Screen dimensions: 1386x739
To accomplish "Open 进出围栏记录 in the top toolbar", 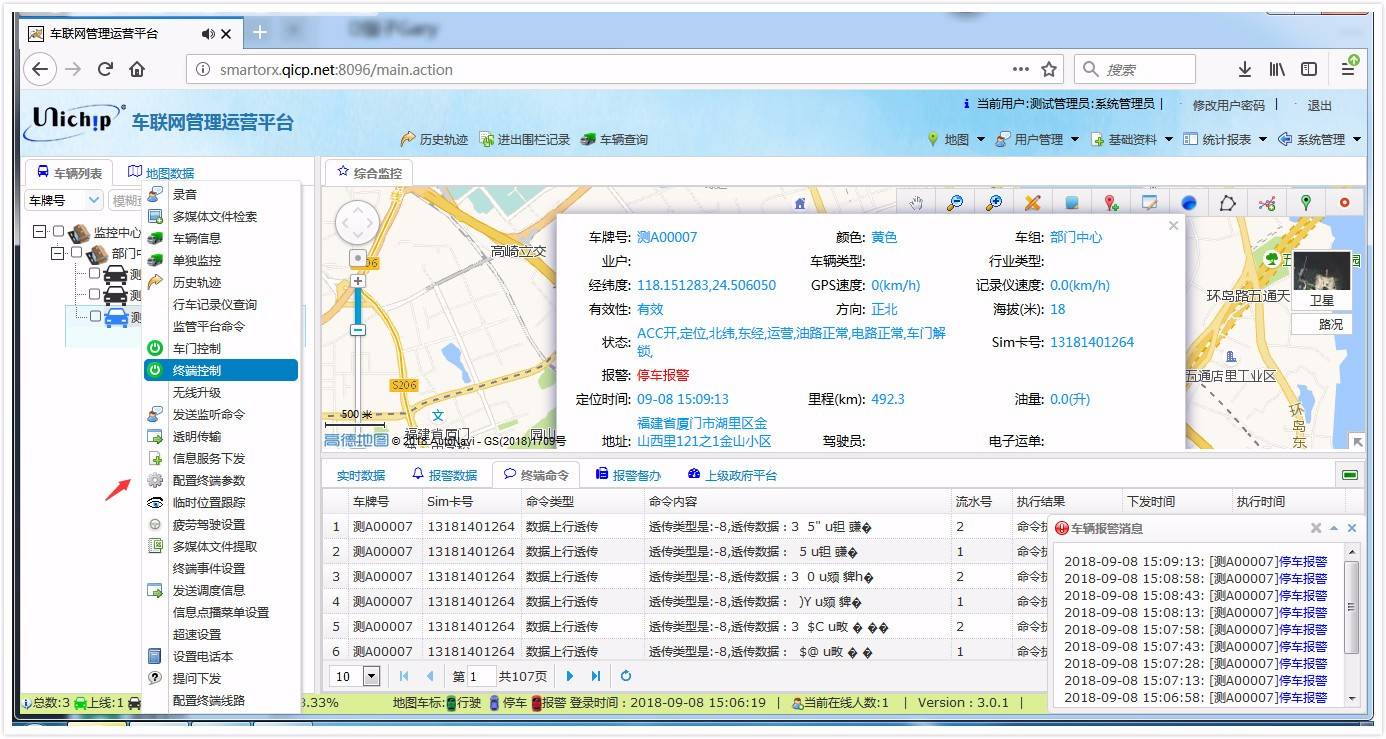I will [x=525, y=140].
